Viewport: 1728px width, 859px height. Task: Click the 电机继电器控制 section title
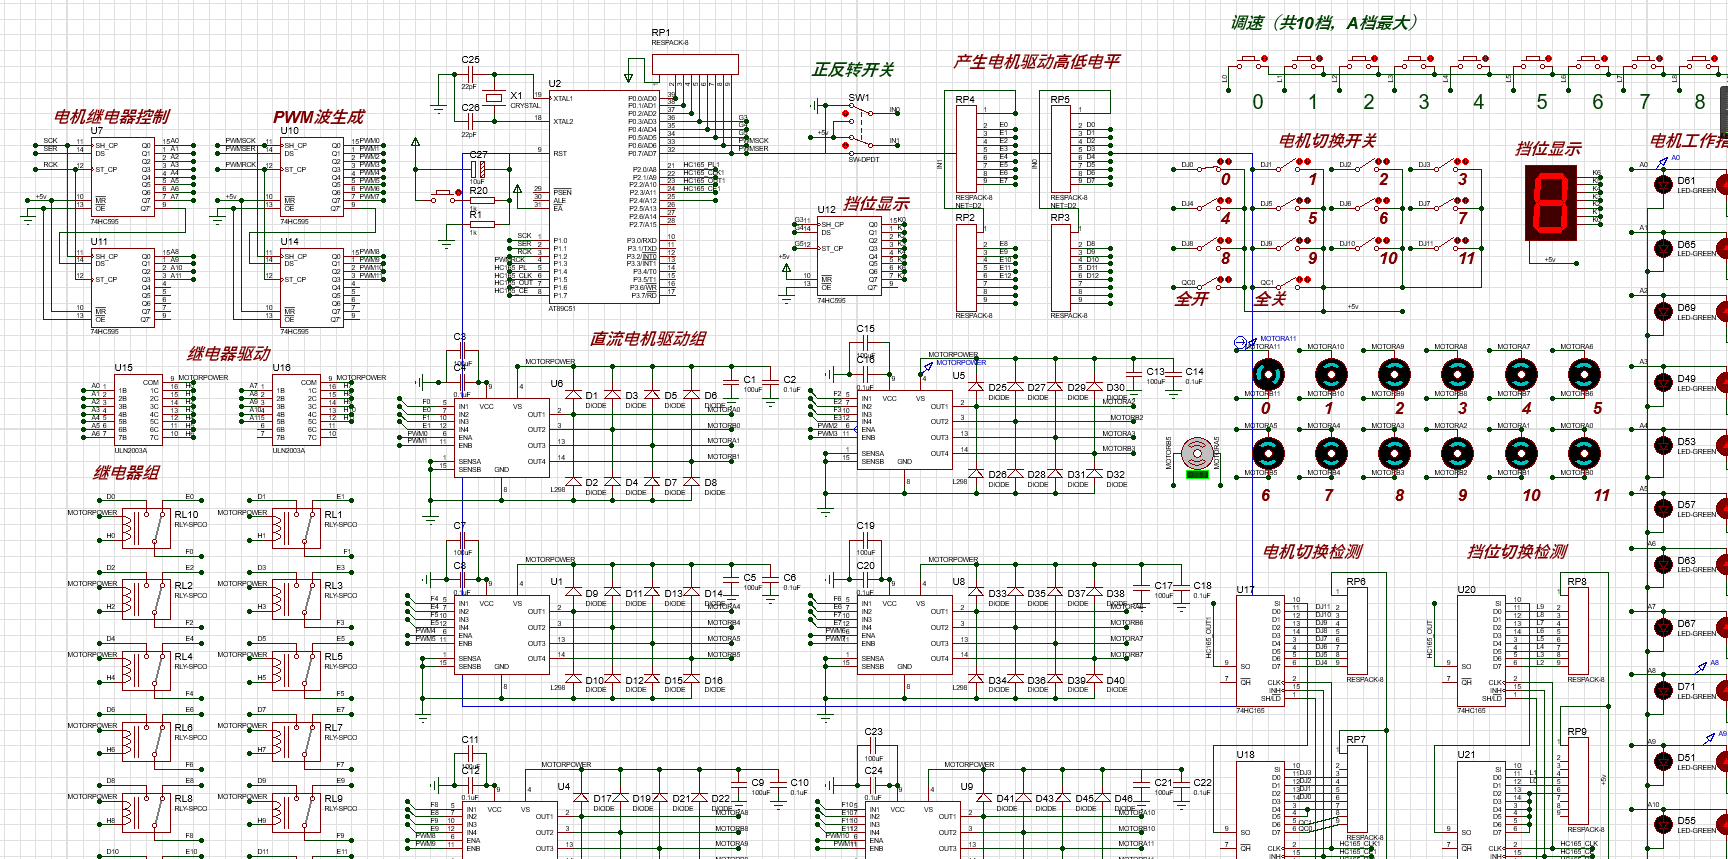pos(112,117)
